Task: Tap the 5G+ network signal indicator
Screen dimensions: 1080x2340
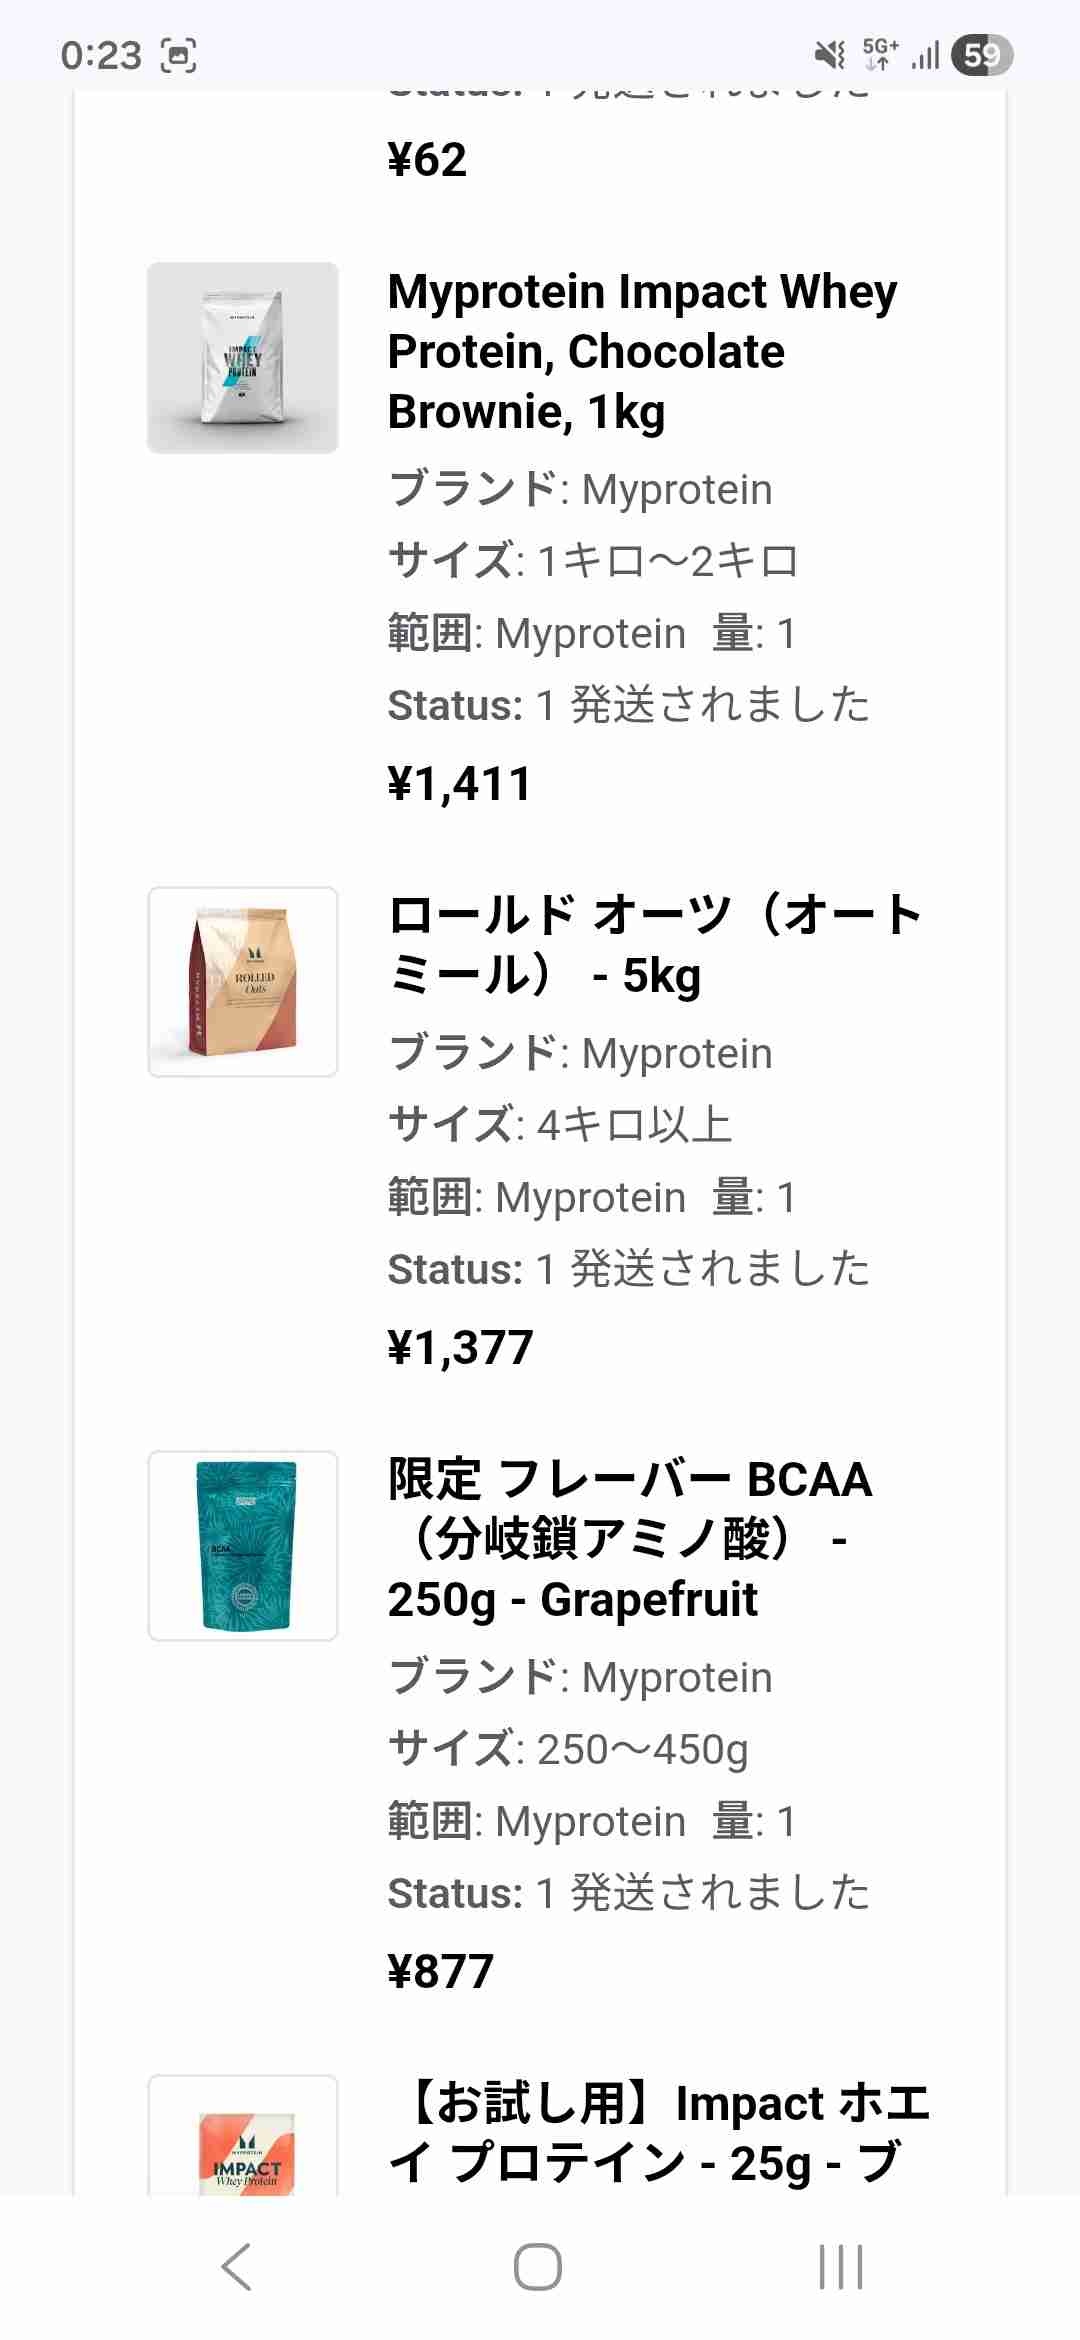Action: pos(880,55)
